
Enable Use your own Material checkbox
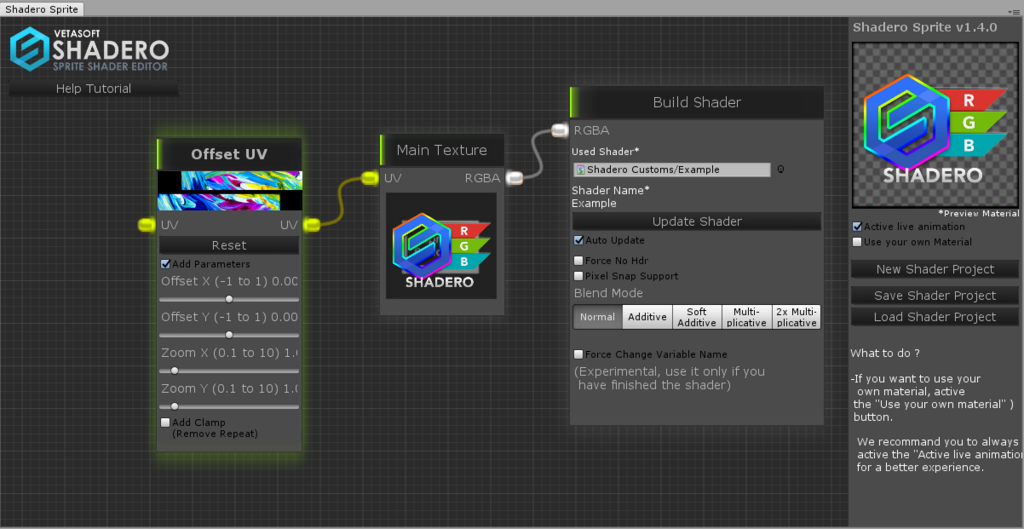(857, 242)
